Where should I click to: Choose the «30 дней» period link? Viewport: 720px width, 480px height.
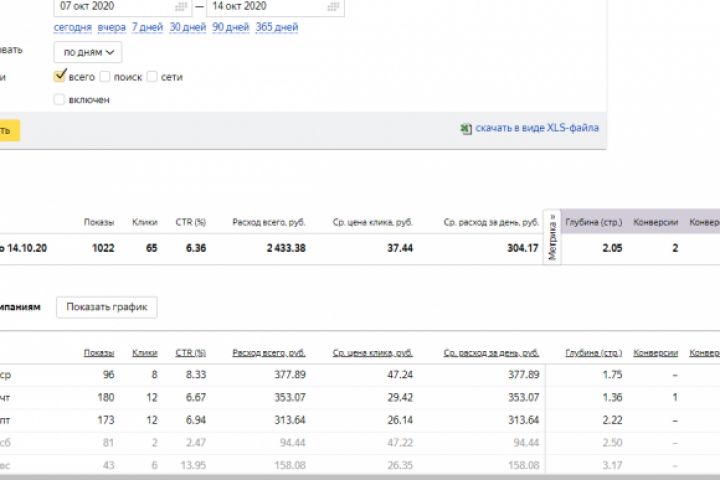[188, 27]
